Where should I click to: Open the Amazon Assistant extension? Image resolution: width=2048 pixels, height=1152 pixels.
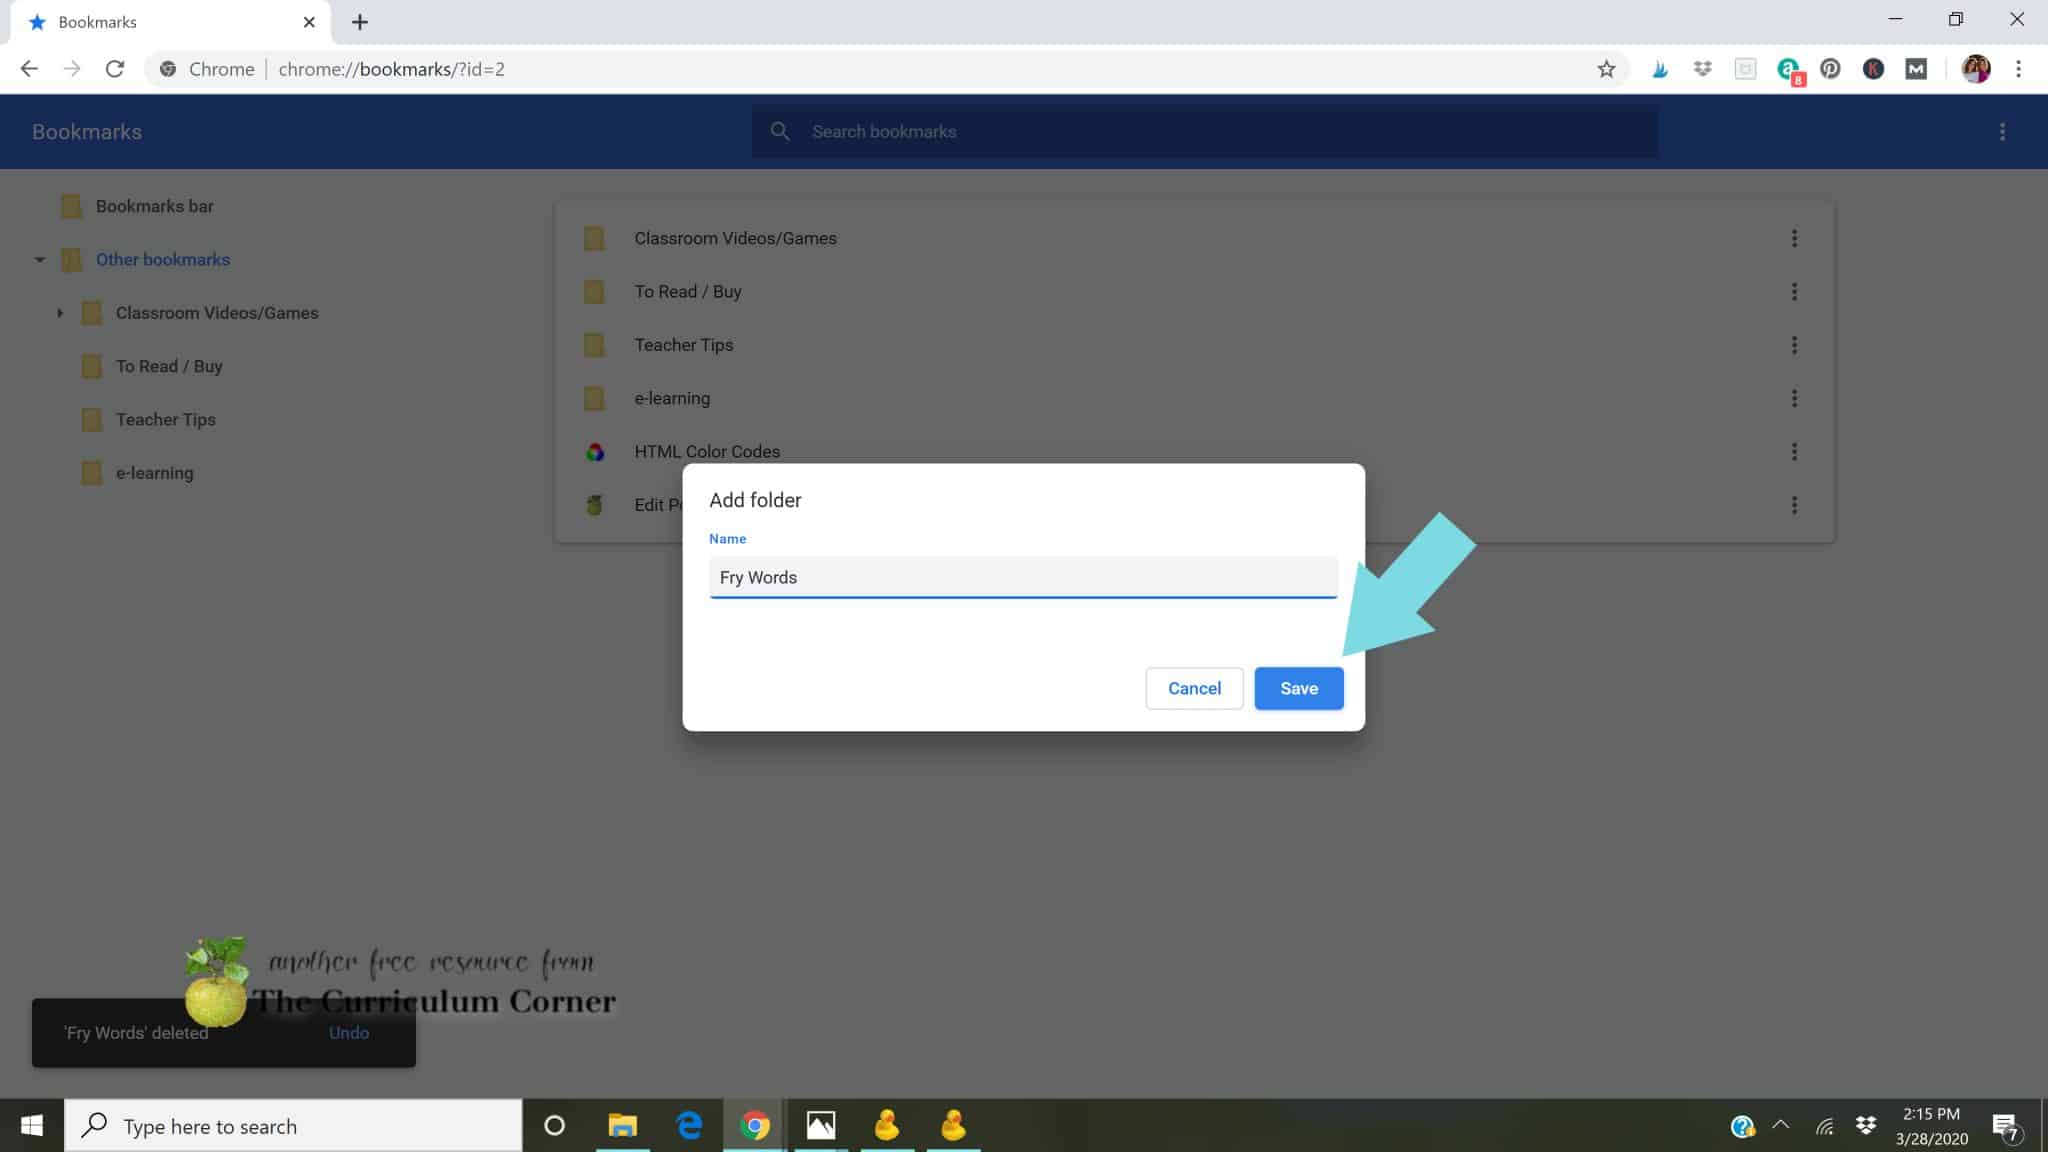1789,68
